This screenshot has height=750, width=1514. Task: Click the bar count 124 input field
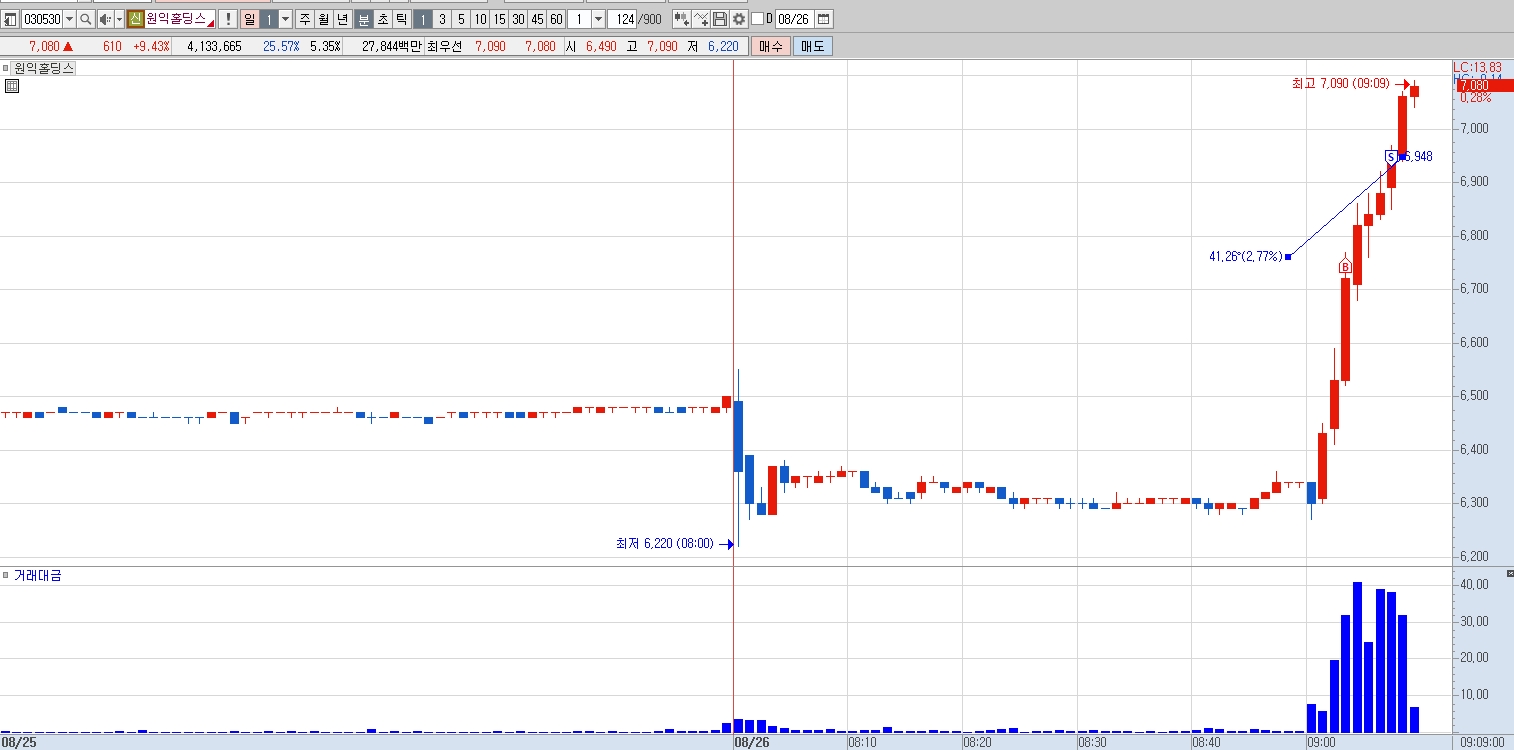[x=622, y=19]
